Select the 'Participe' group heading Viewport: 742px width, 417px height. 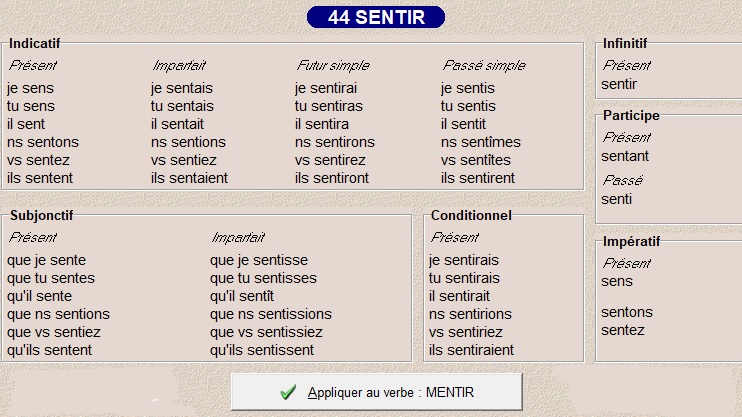click(631, 116)
